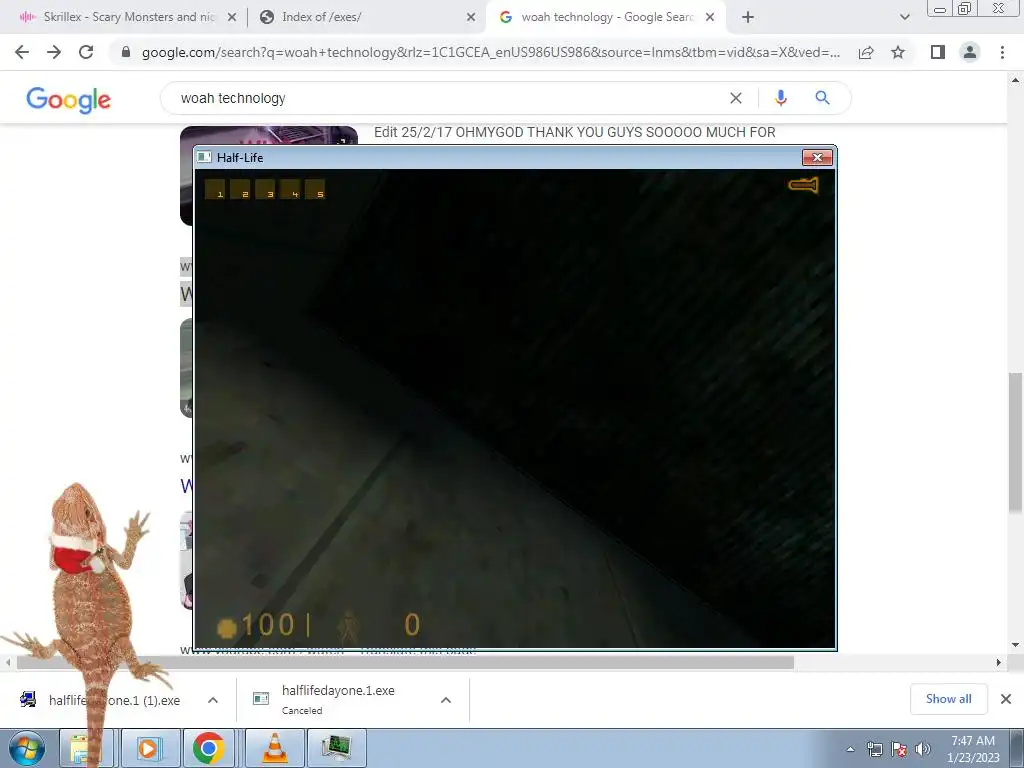This screenshot has height=768, width=1024.
Task: Open the volume control in the tray
Action: point(923,749)
